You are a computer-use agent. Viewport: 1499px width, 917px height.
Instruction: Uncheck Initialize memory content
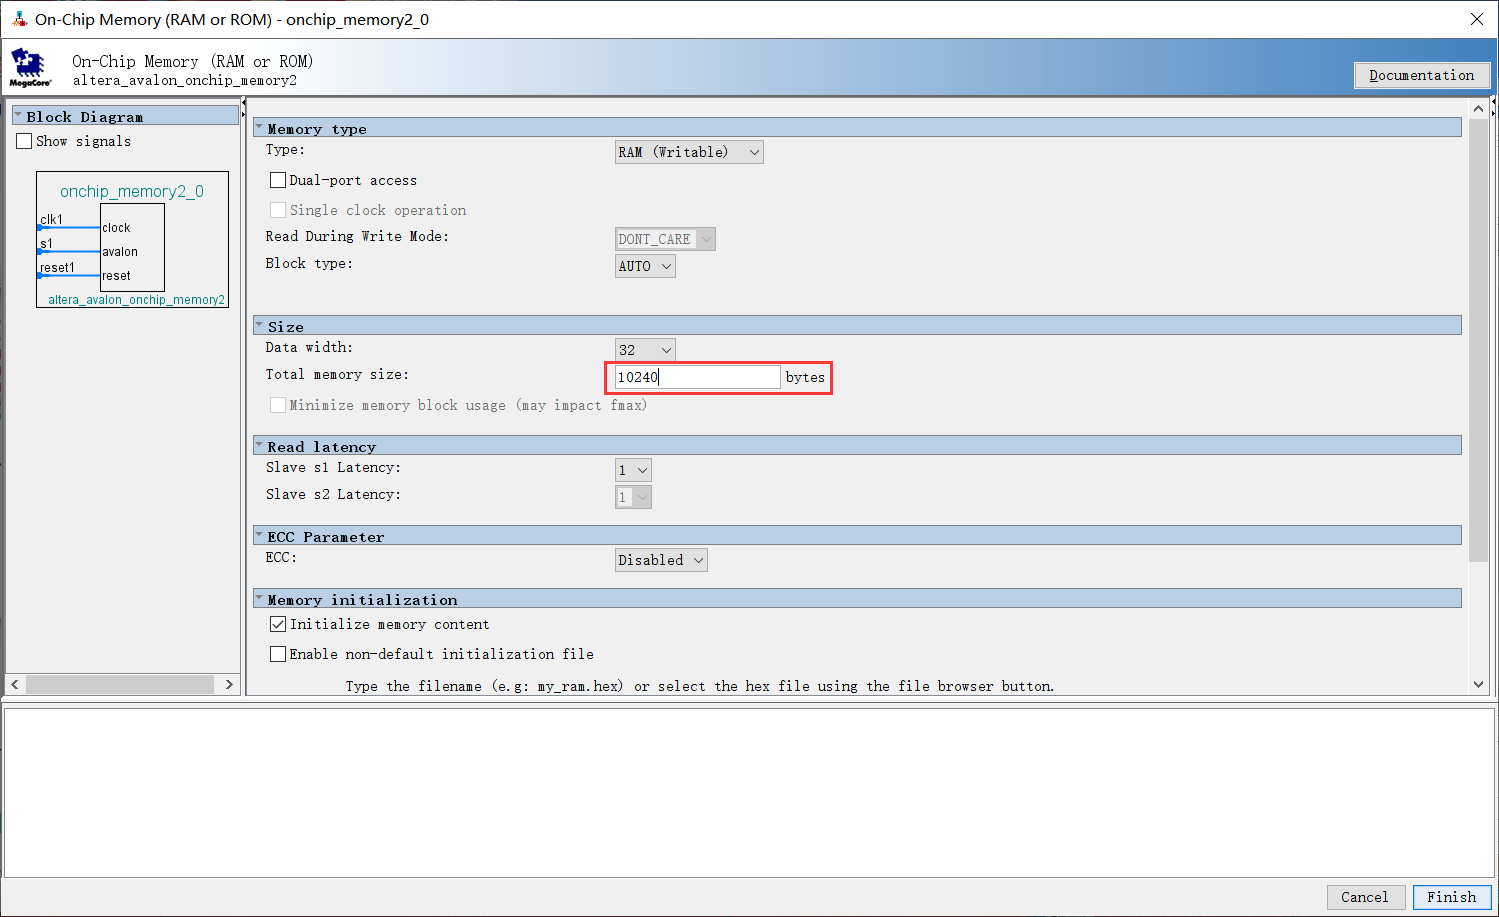click(278, 624)
